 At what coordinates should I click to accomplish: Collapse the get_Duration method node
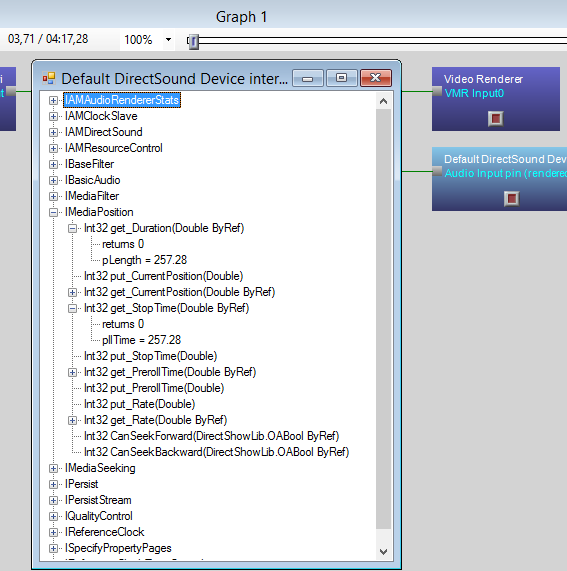(72, 228)
